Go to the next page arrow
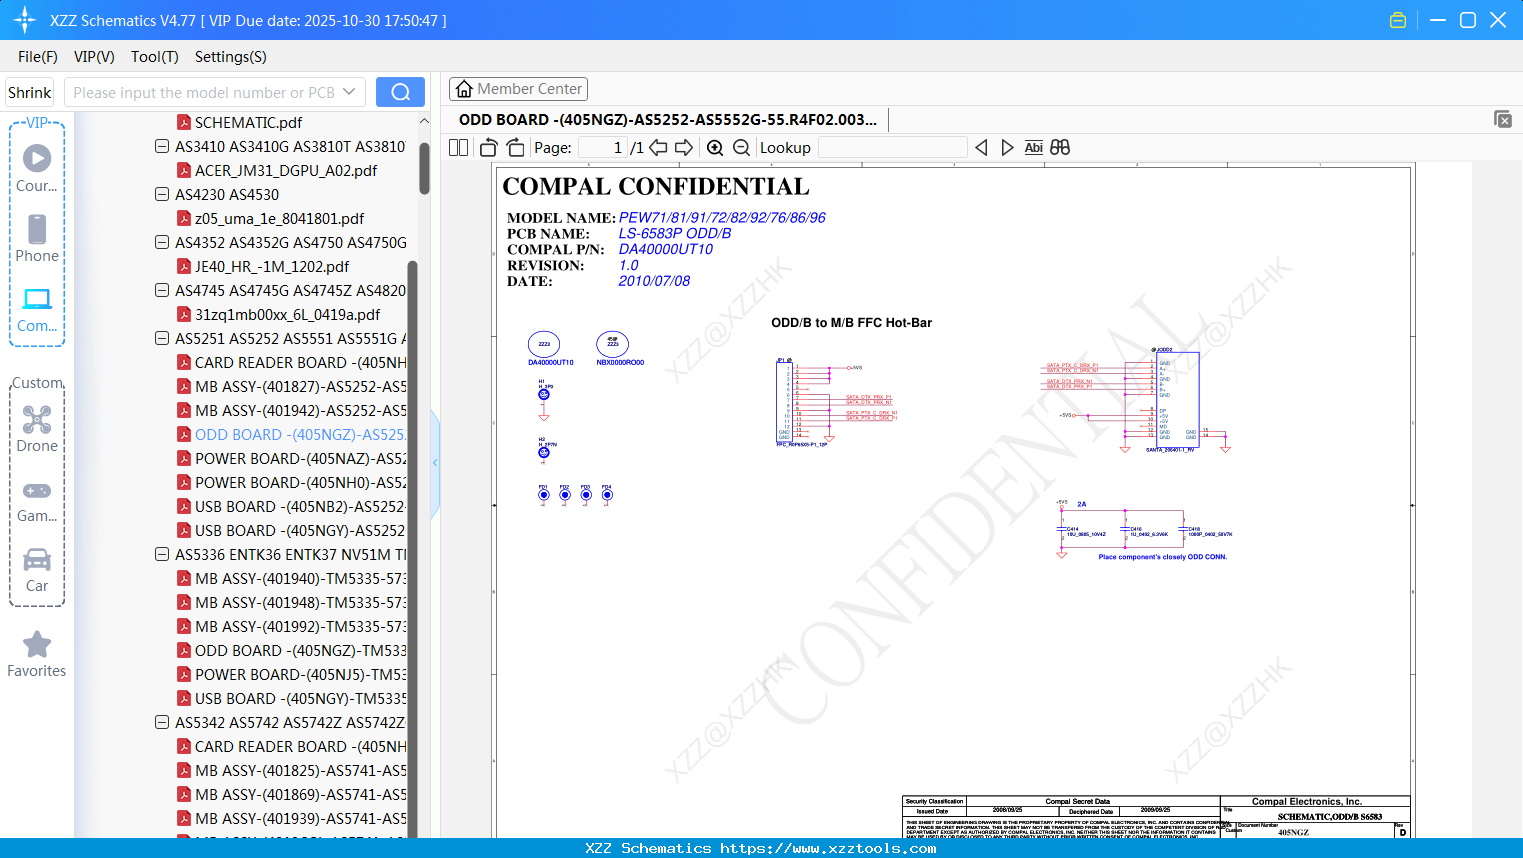This screenshot has width=1523, height=858. (684, 147)
